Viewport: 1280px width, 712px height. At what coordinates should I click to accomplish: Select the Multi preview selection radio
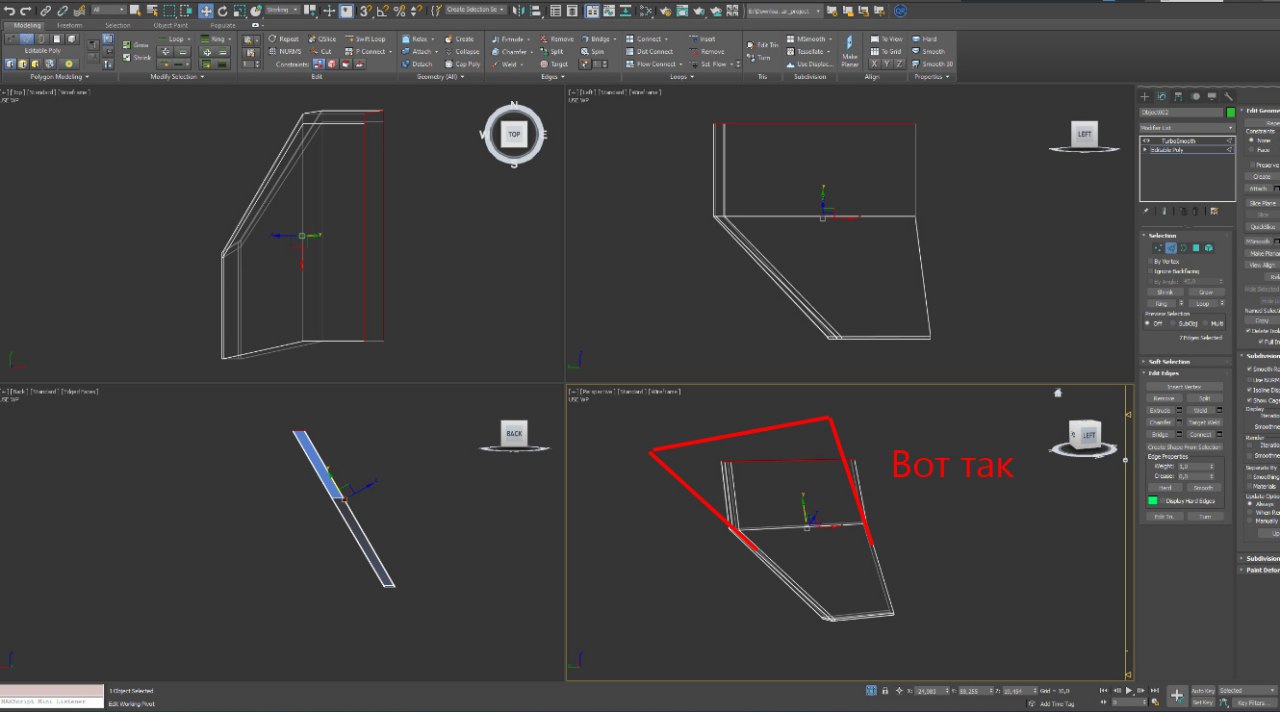click(x=1207, y=323)
